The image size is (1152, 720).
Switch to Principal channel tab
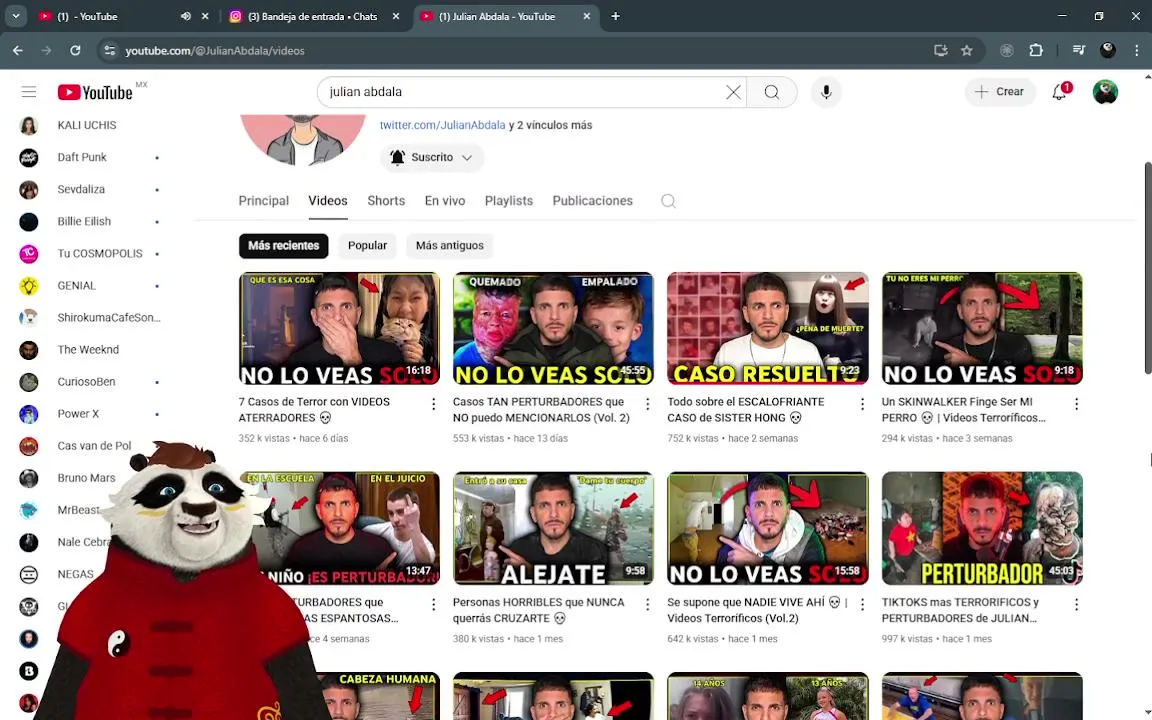(x=264, y=201)
